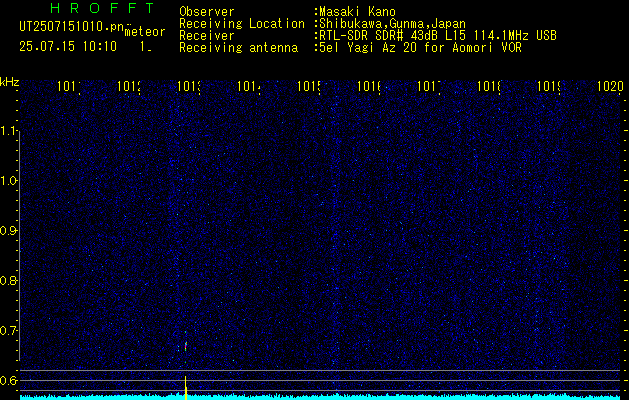
Task: Click the 1.0 kHz frequency axis label
Action: 8,181
